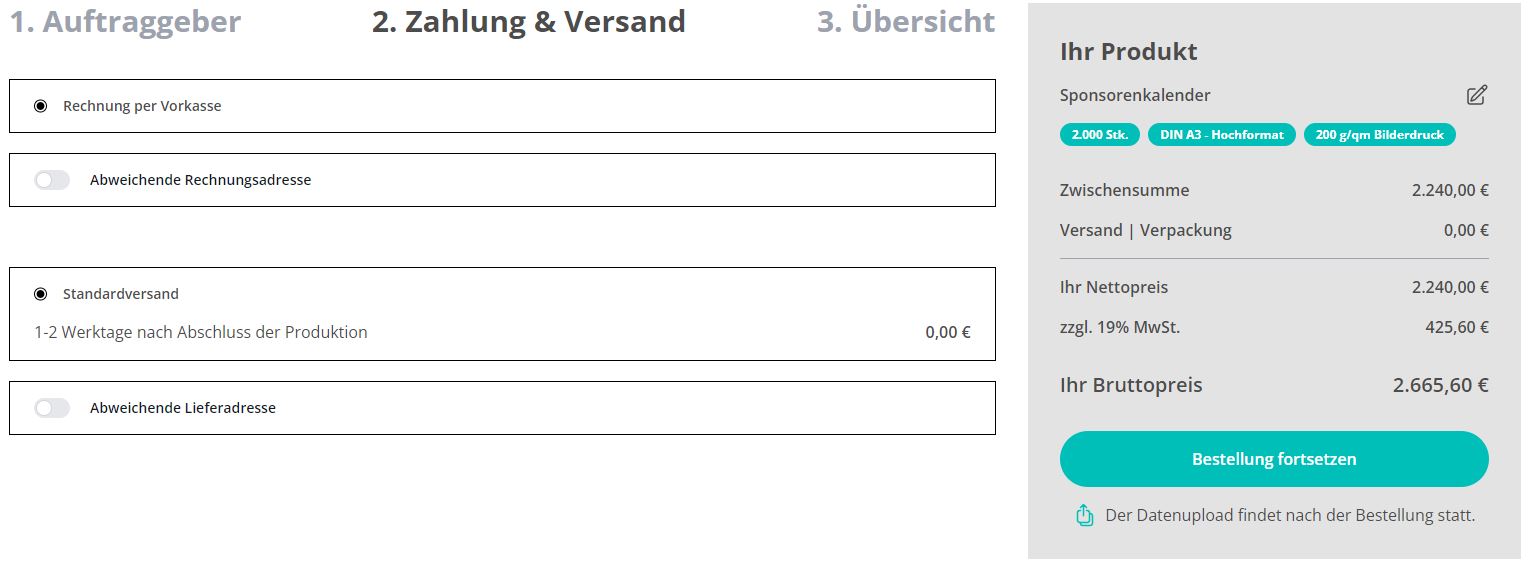Click the DIN A3 - Hochformat tag
The image size is (1528, 565).
pyautogui.click(x=1222, y=135)
